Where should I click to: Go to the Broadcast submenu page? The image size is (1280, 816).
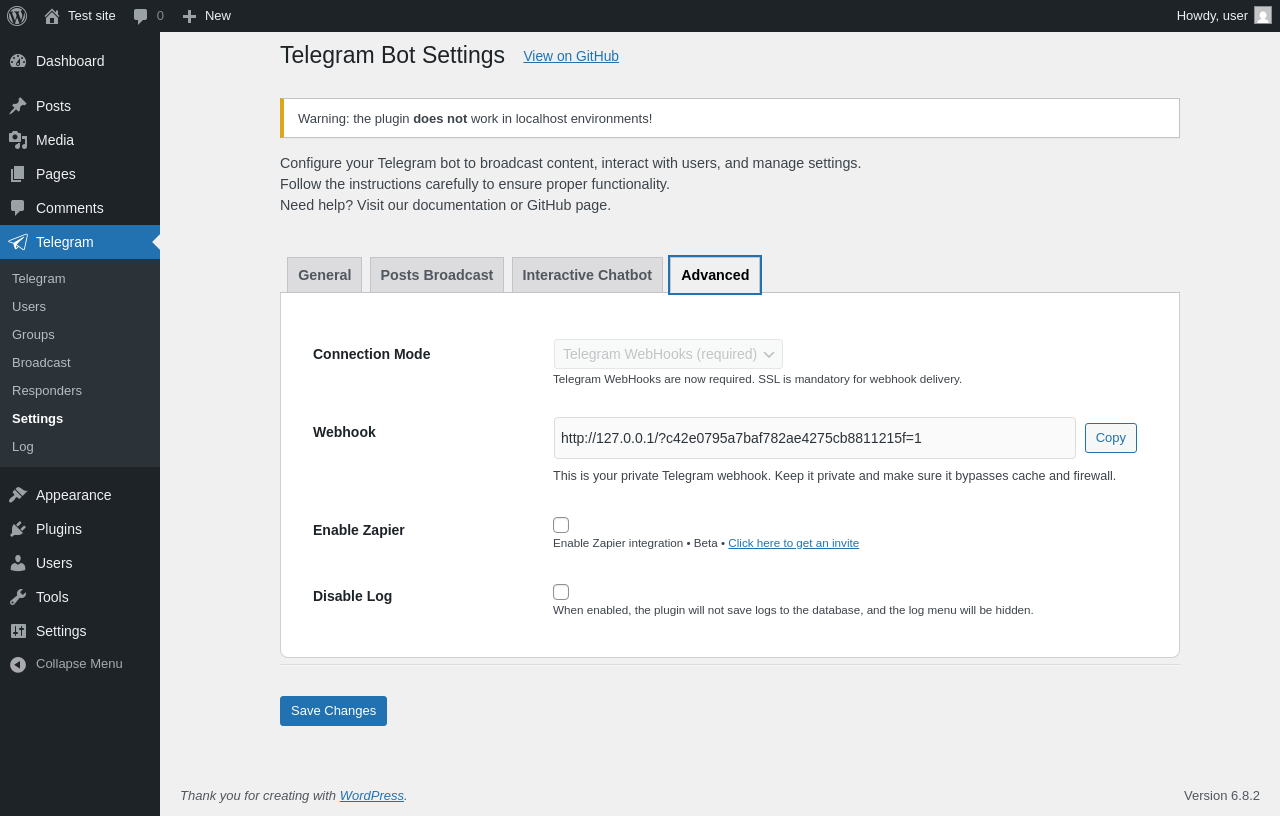pyautogui.click(x=41, y=362)
